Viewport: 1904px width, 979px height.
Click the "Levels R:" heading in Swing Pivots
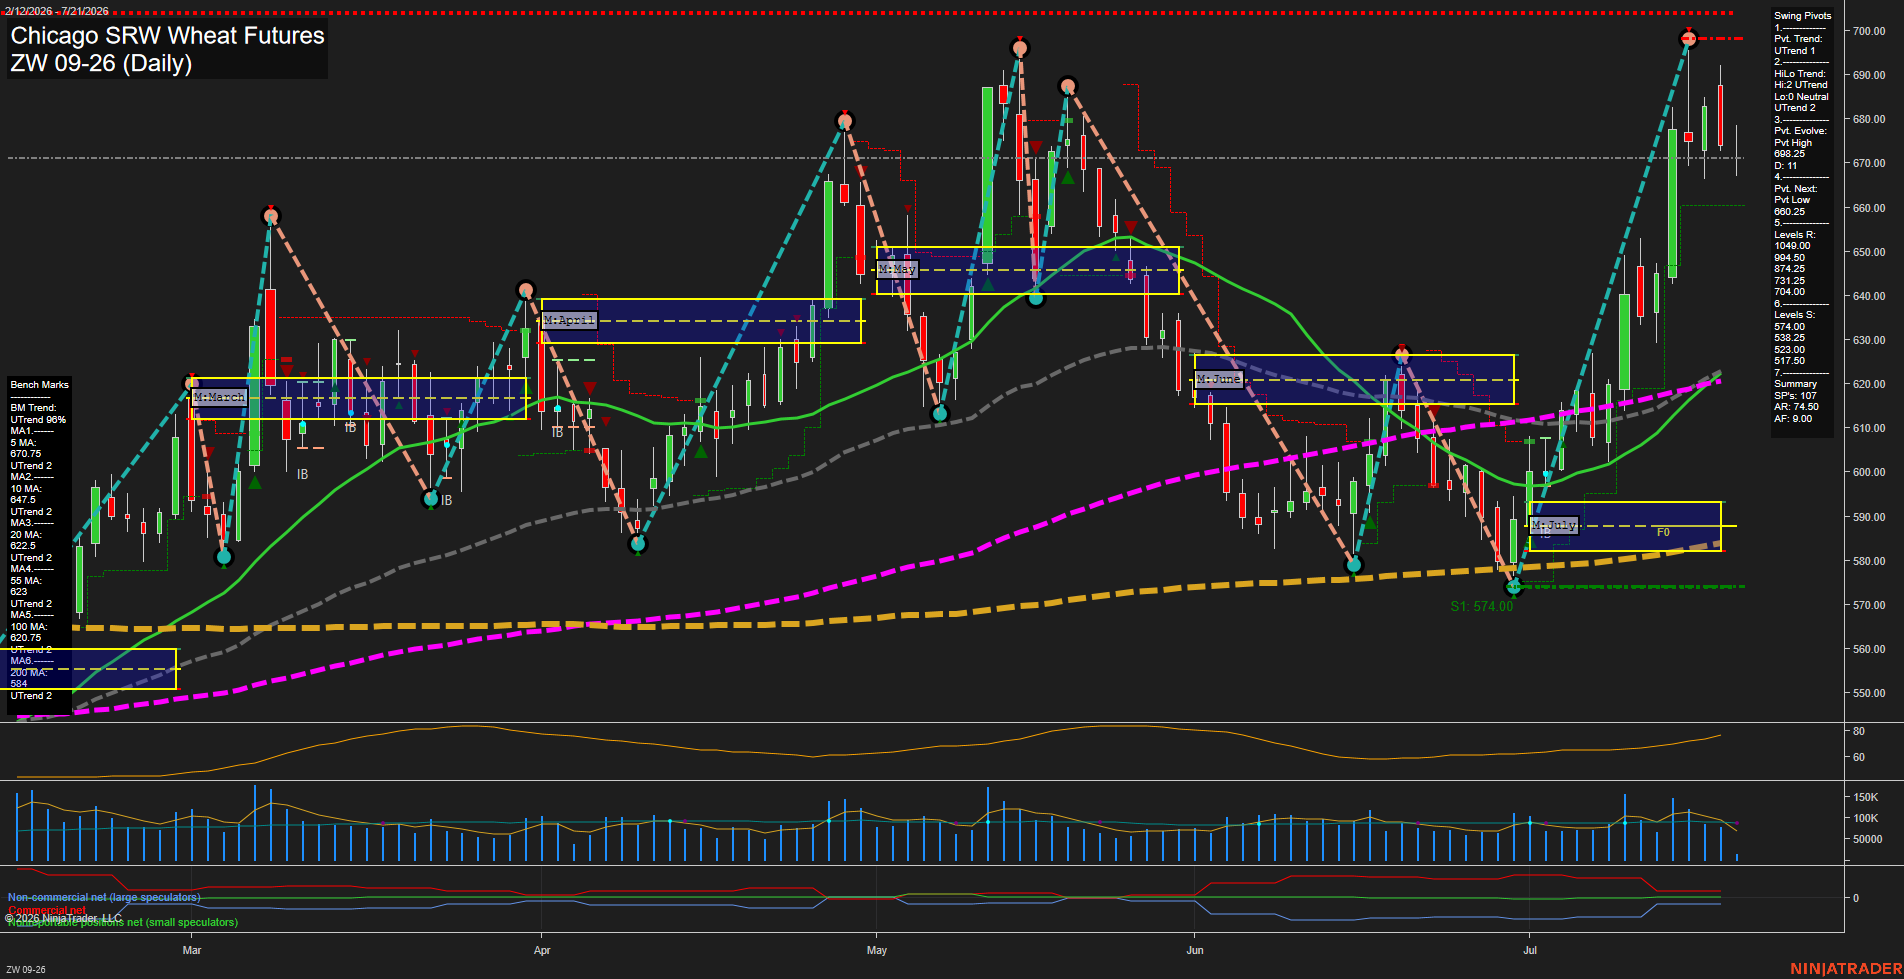coord(1794,235)
